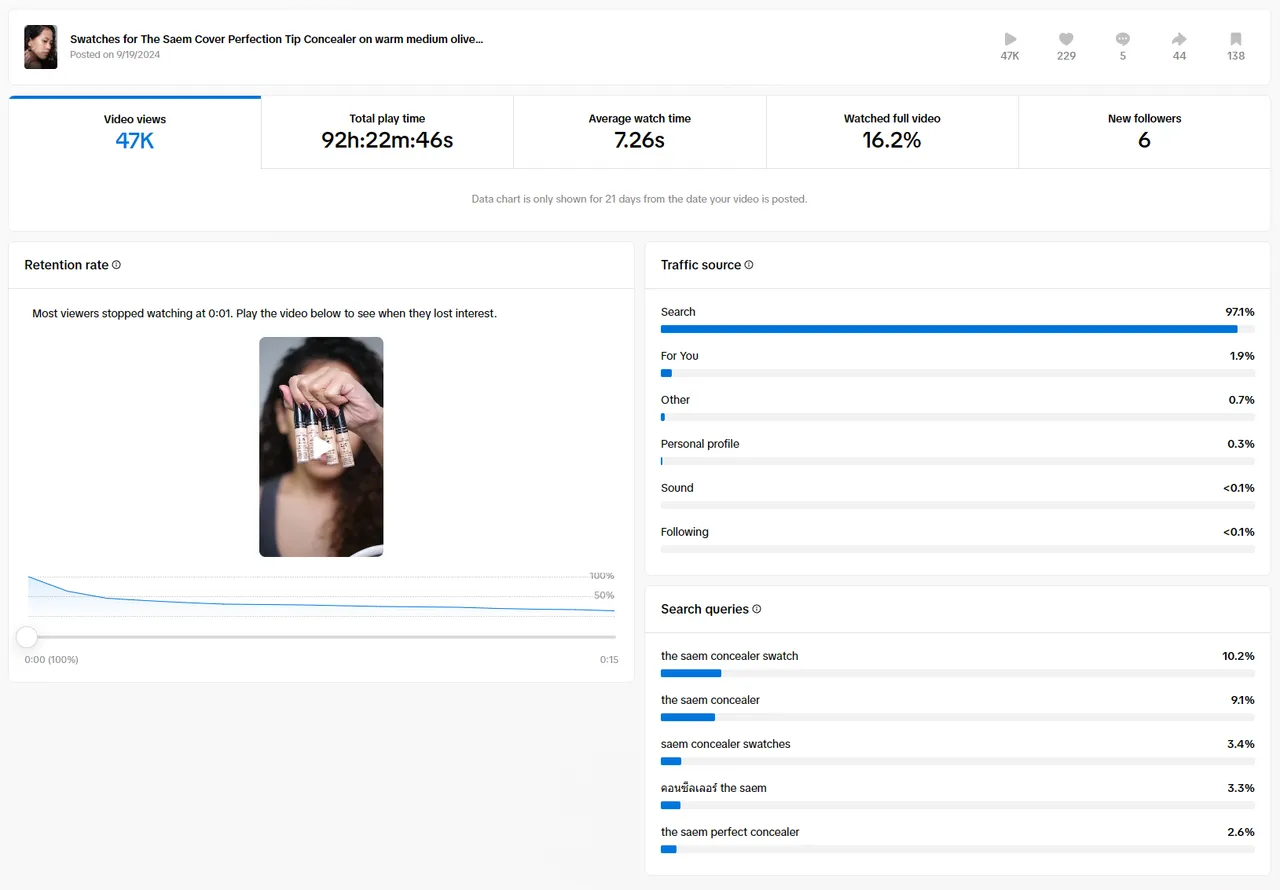Click the heart likes icon

(x=1066, y=39)
